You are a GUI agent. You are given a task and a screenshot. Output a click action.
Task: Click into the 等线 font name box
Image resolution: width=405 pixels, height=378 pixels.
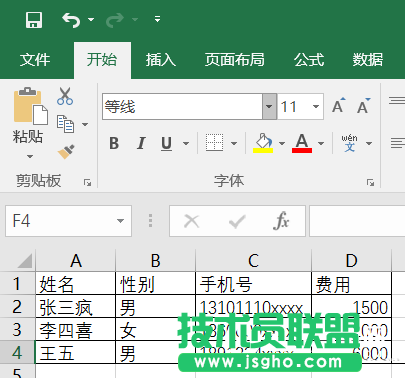tap(182, 107)
